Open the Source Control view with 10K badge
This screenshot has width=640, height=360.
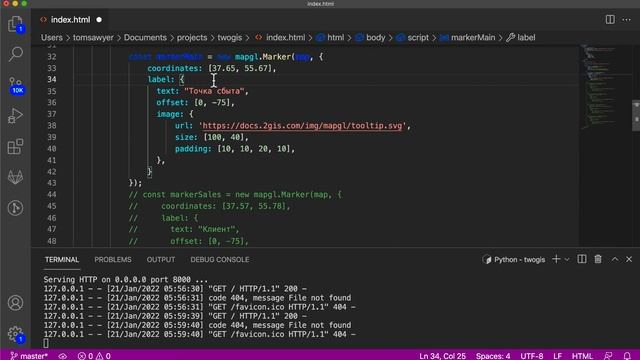(x=16, y=85)
